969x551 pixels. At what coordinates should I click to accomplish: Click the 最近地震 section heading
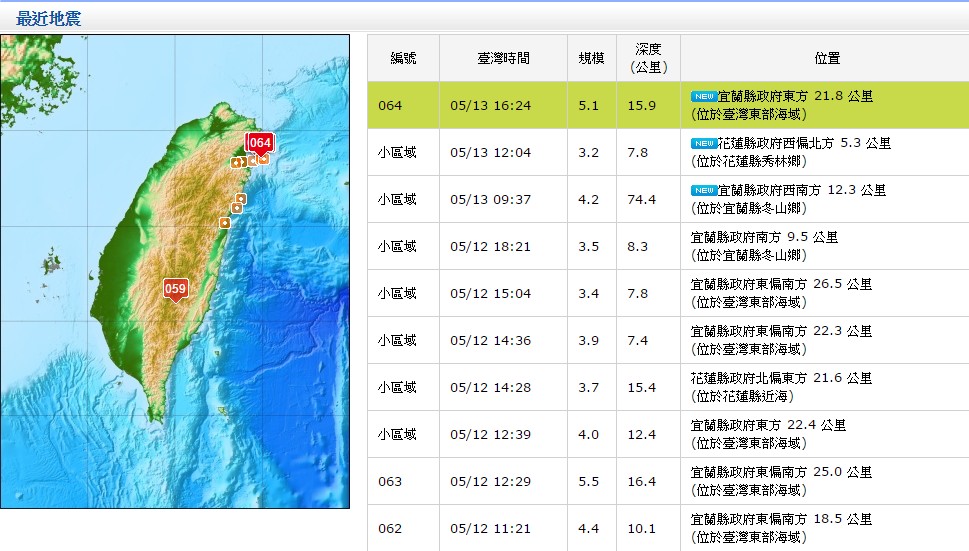point(49,18)
